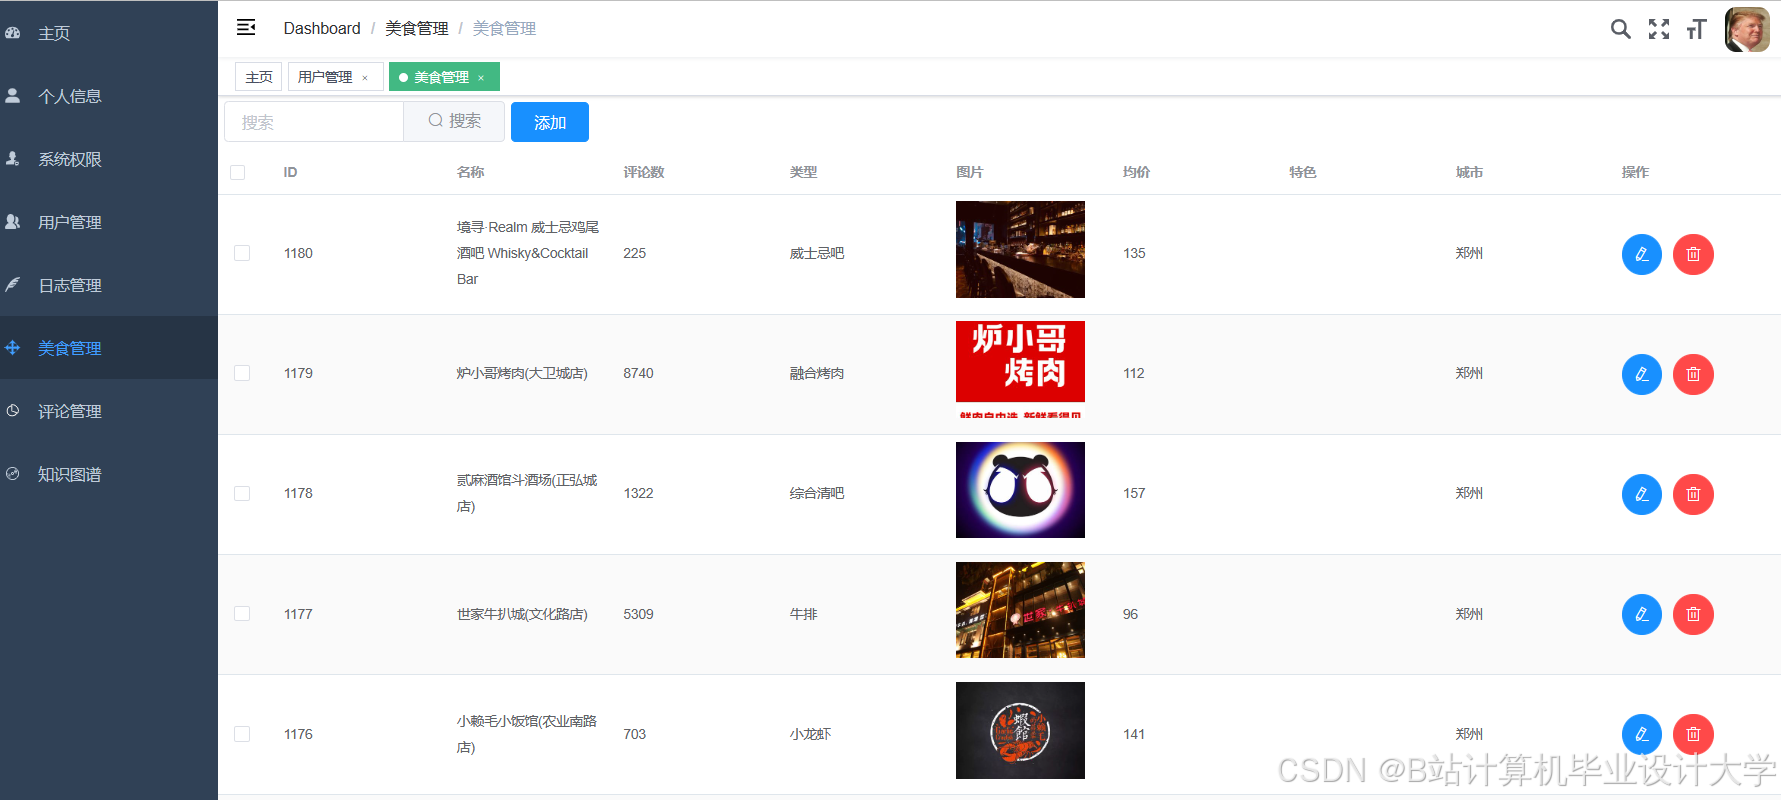This screenshot has width=1781, height=800.
Task: Click the 搜索 button beside the input
Action: pyautogui.click(x=454, y=121)
